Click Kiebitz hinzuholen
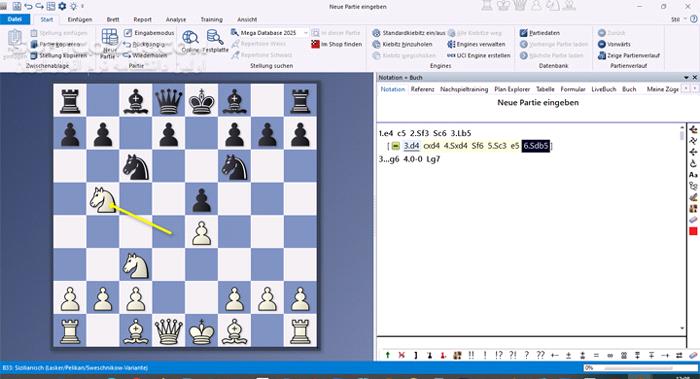The width and height of the screenshot is (700, 379). click(402, 44)
